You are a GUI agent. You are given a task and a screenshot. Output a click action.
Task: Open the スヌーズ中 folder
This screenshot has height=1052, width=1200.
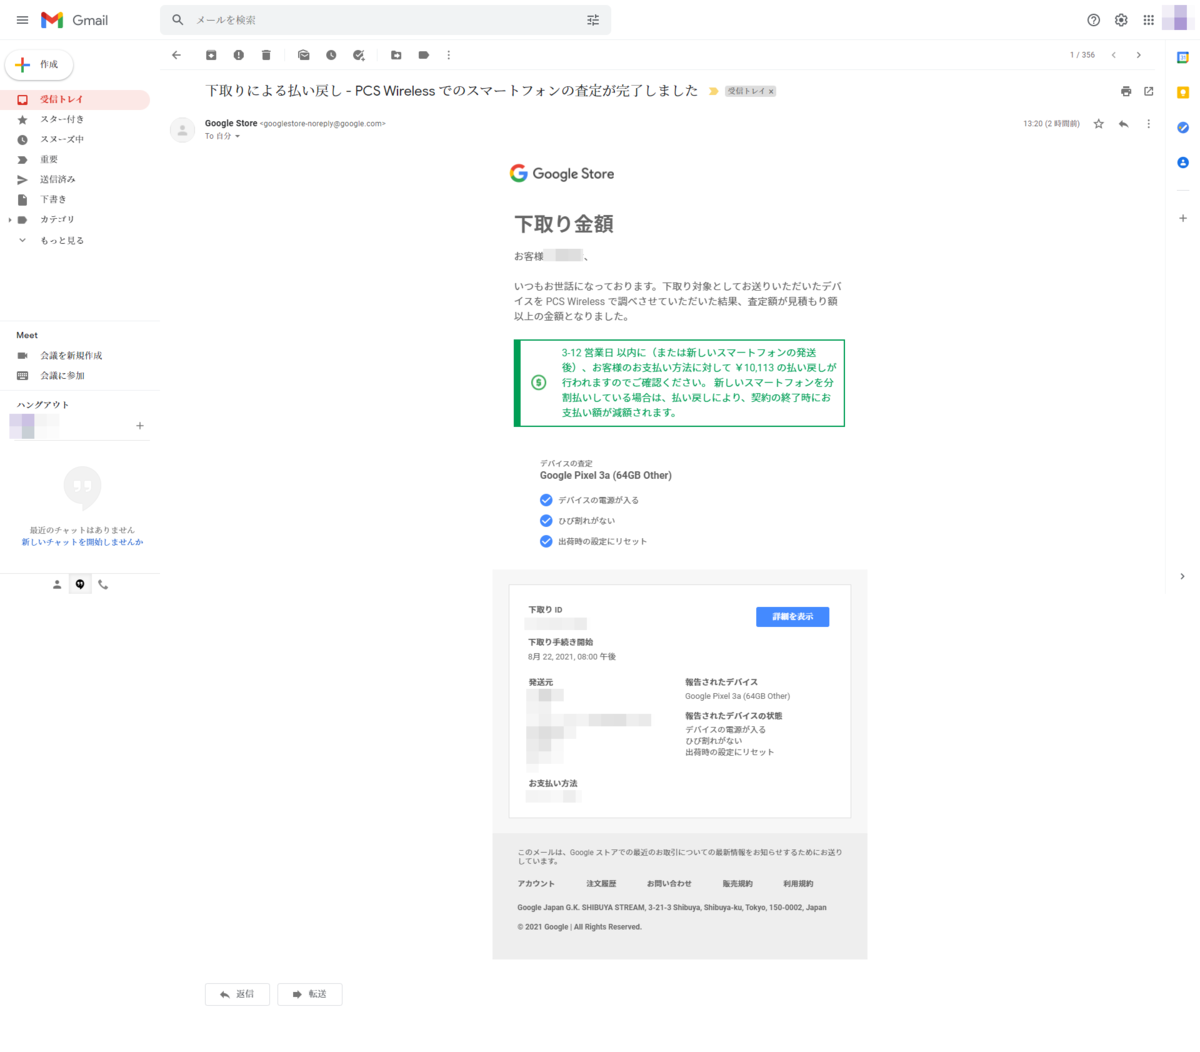(75, 139)
